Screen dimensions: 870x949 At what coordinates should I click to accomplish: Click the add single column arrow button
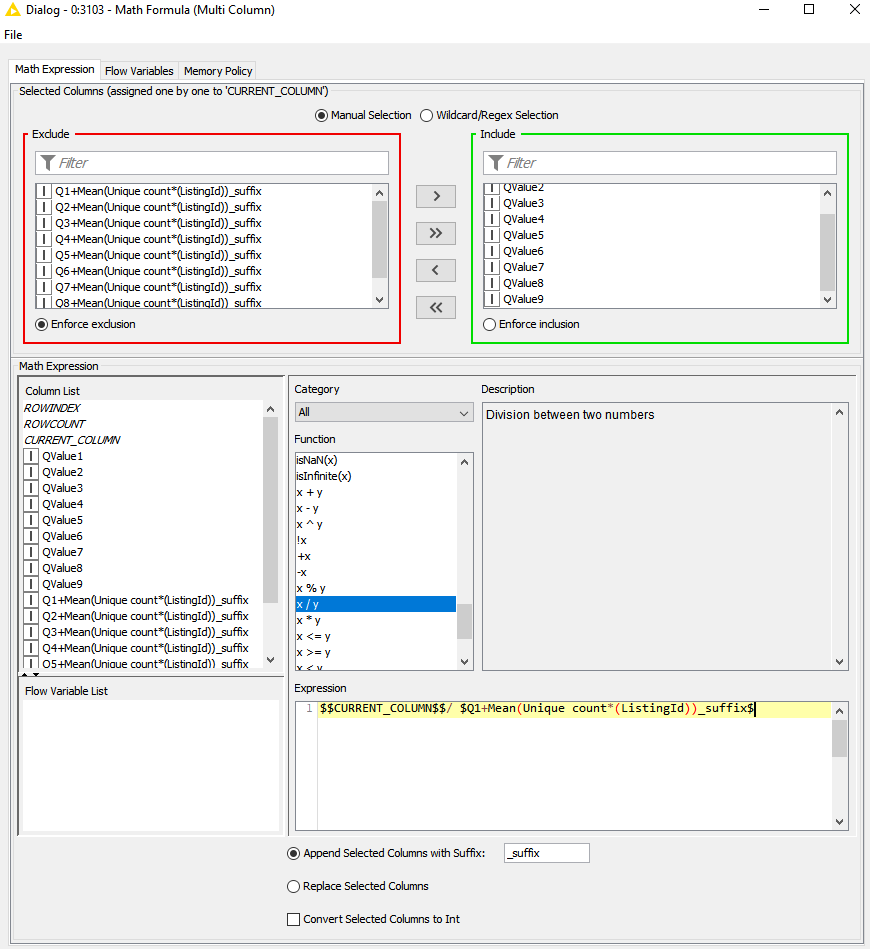point(435,196)
